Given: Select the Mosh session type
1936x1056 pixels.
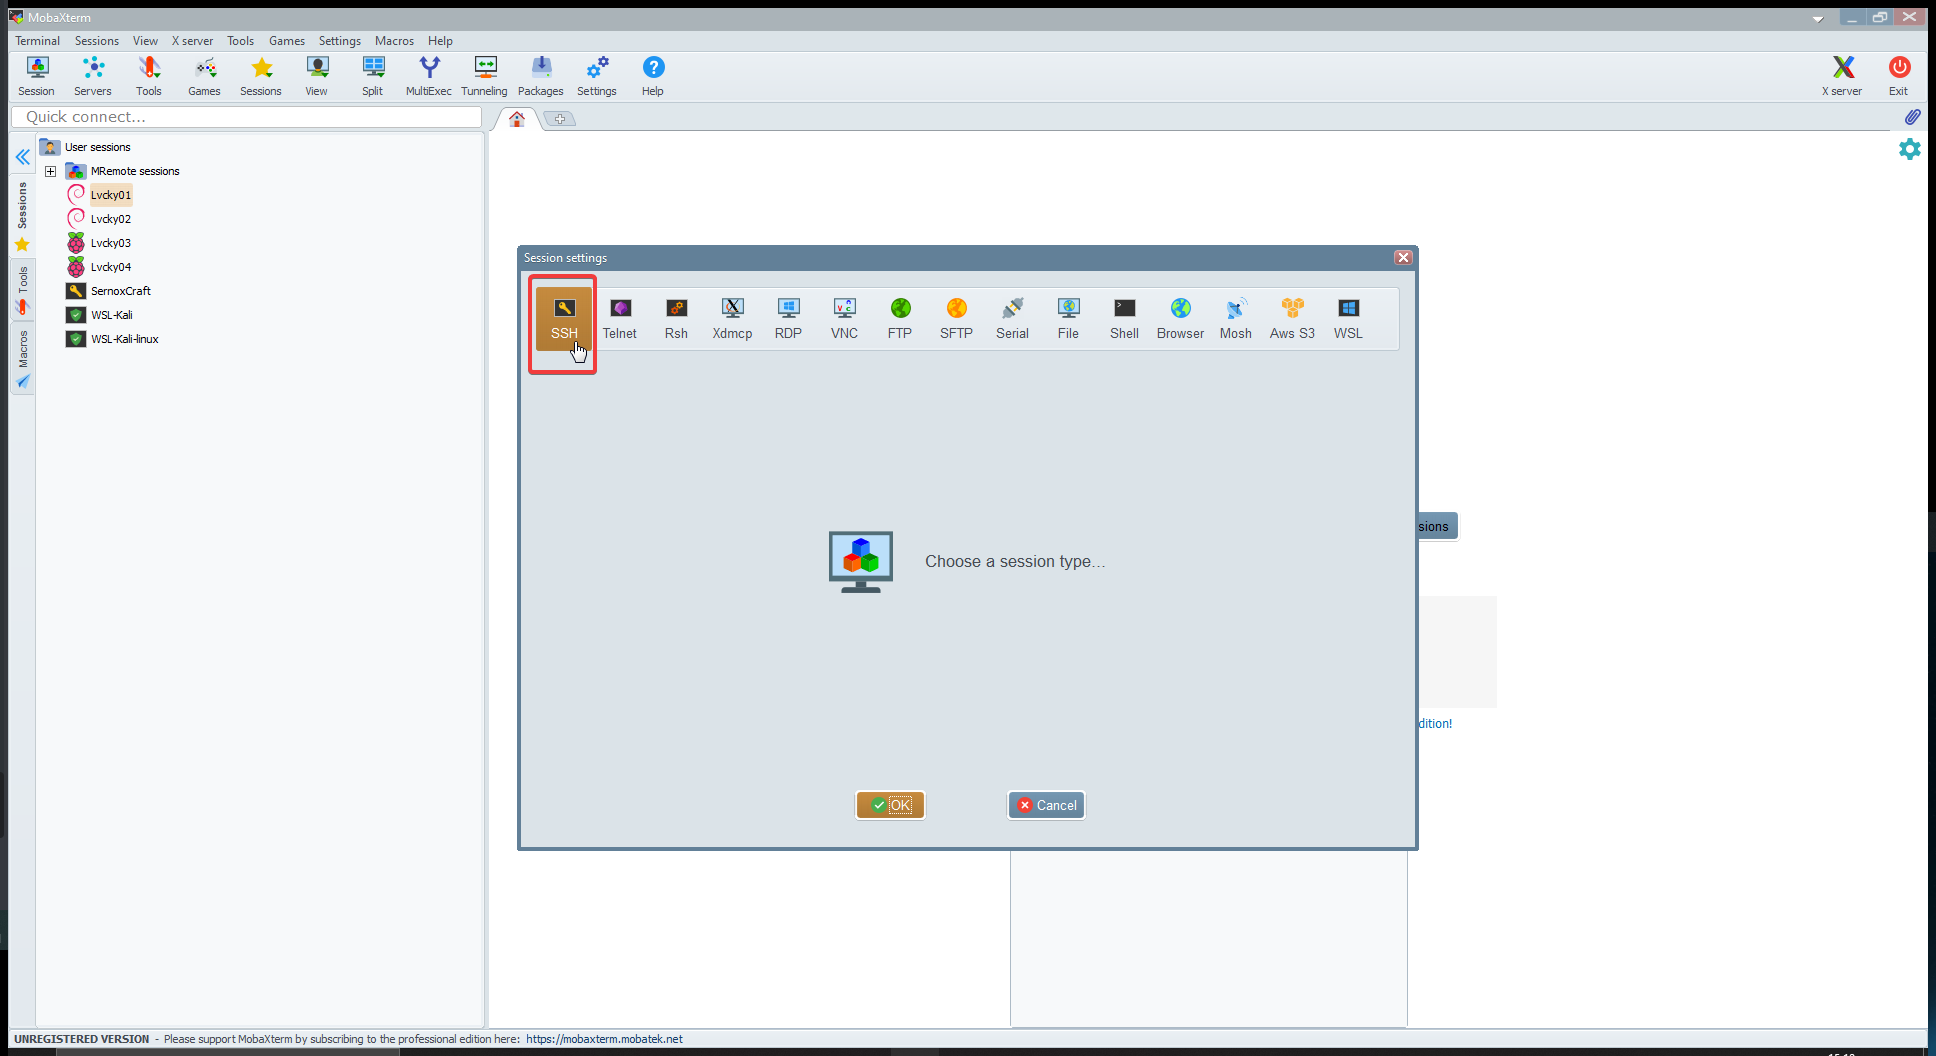Looking at the screenshot, I should click(x=1236, y=318).
